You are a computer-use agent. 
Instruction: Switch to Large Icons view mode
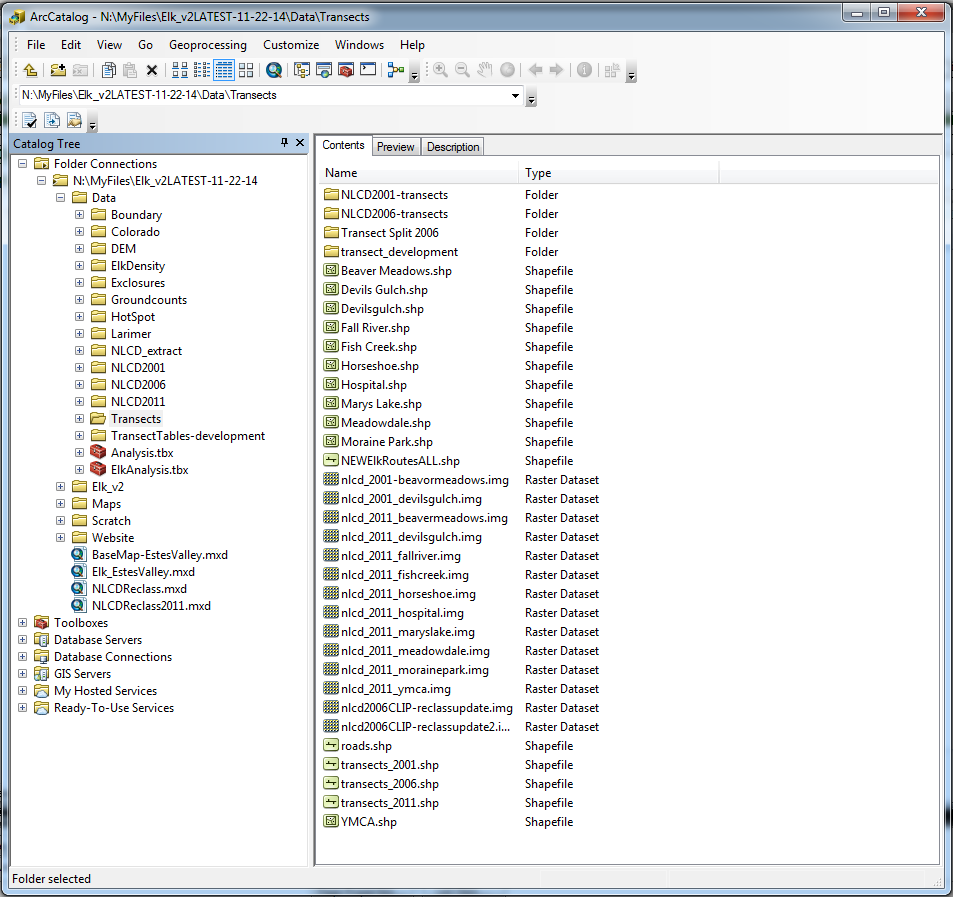click(x=180, y=70)
